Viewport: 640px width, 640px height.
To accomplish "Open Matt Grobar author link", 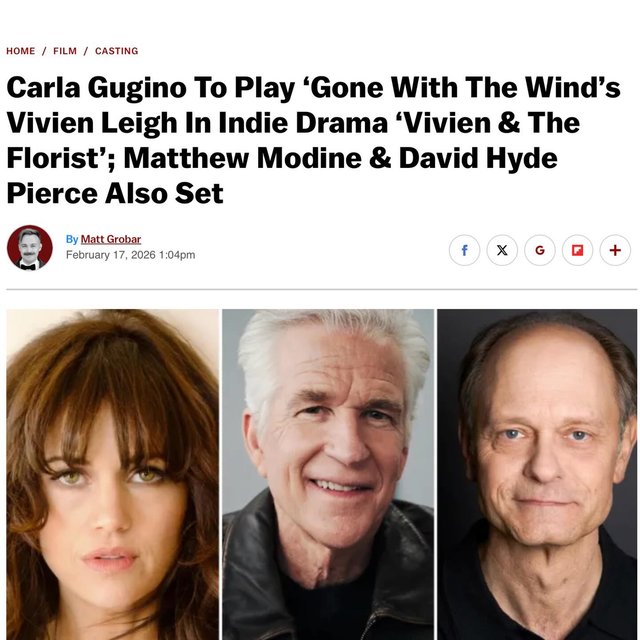I will (111, 239).
